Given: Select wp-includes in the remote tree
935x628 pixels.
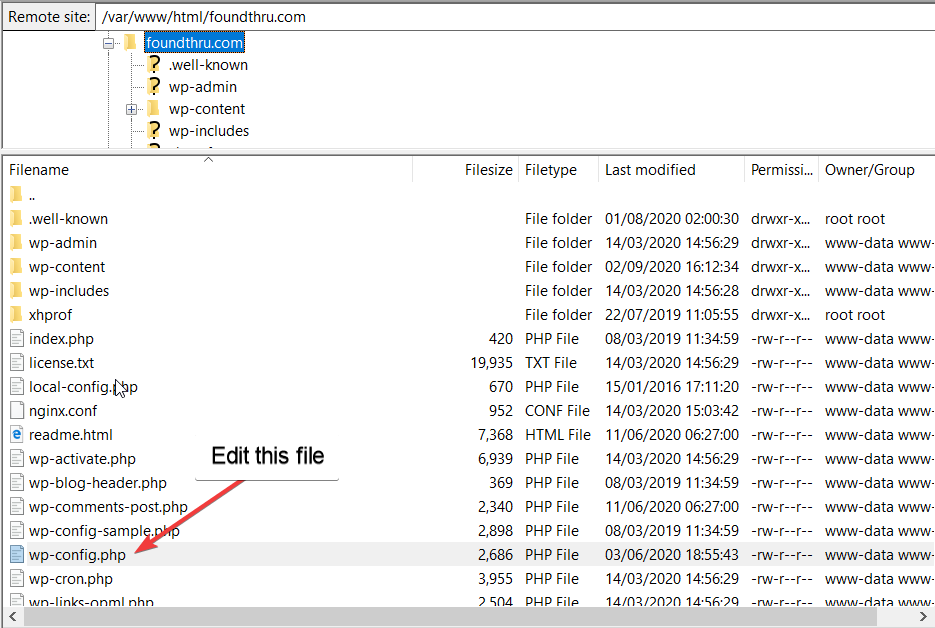Looking at the screenshot, I should [x=209, y=131].
